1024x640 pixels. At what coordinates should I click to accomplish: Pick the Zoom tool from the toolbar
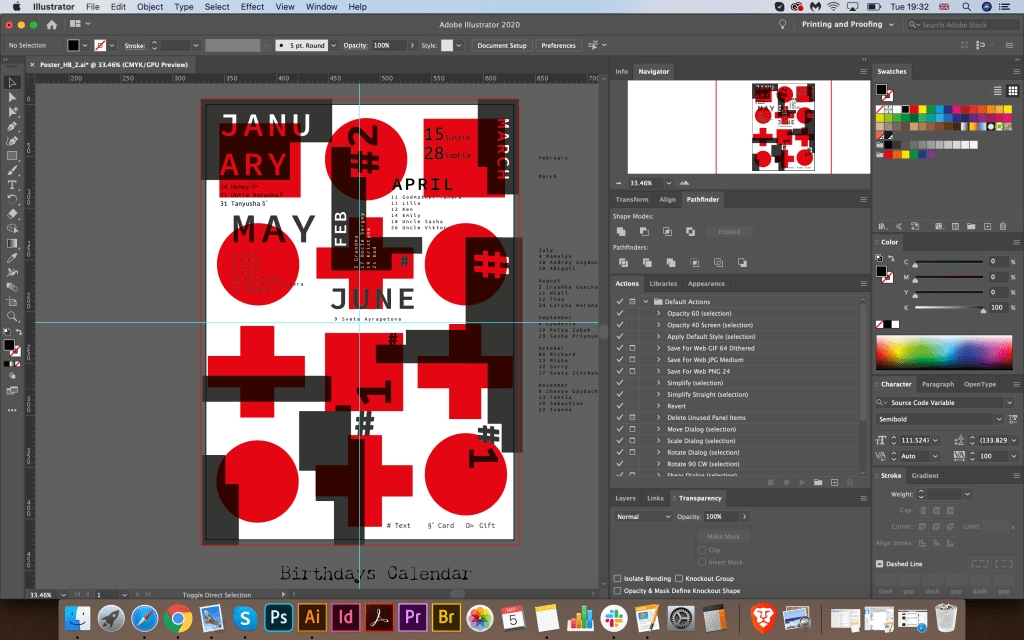(13, 316)
